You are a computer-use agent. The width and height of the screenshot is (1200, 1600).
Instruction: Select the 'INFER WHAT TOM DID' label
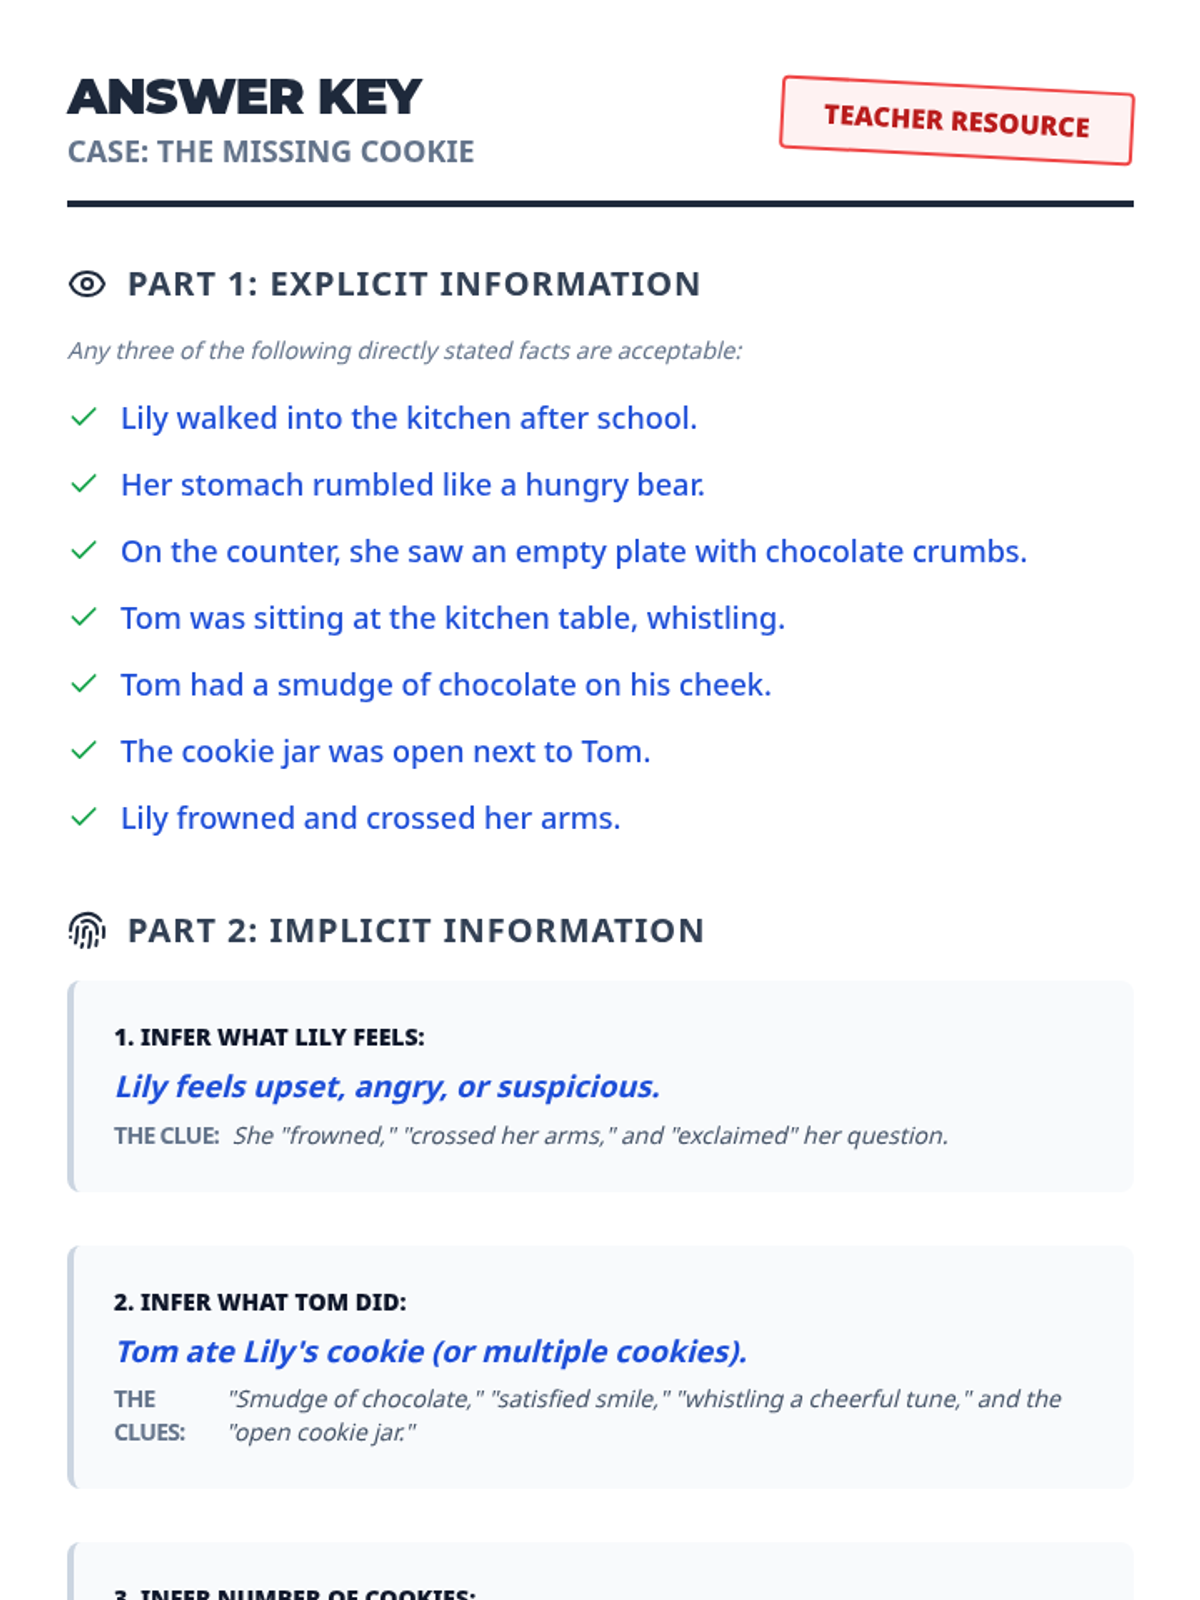click(260, 1302)
